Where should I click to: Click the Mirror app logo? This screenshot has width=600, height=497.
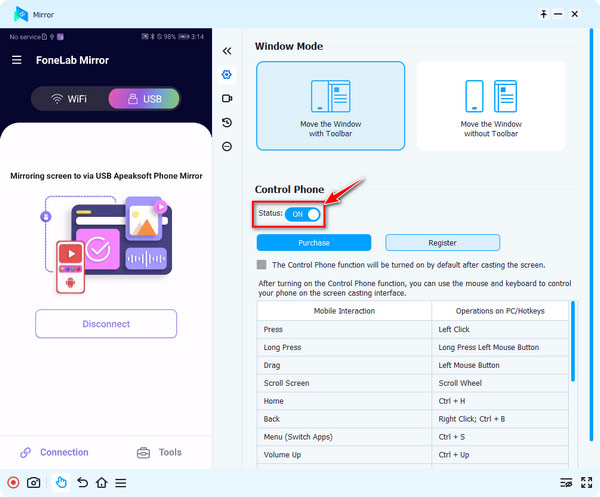pyautogui.click(x=21, y=14)
